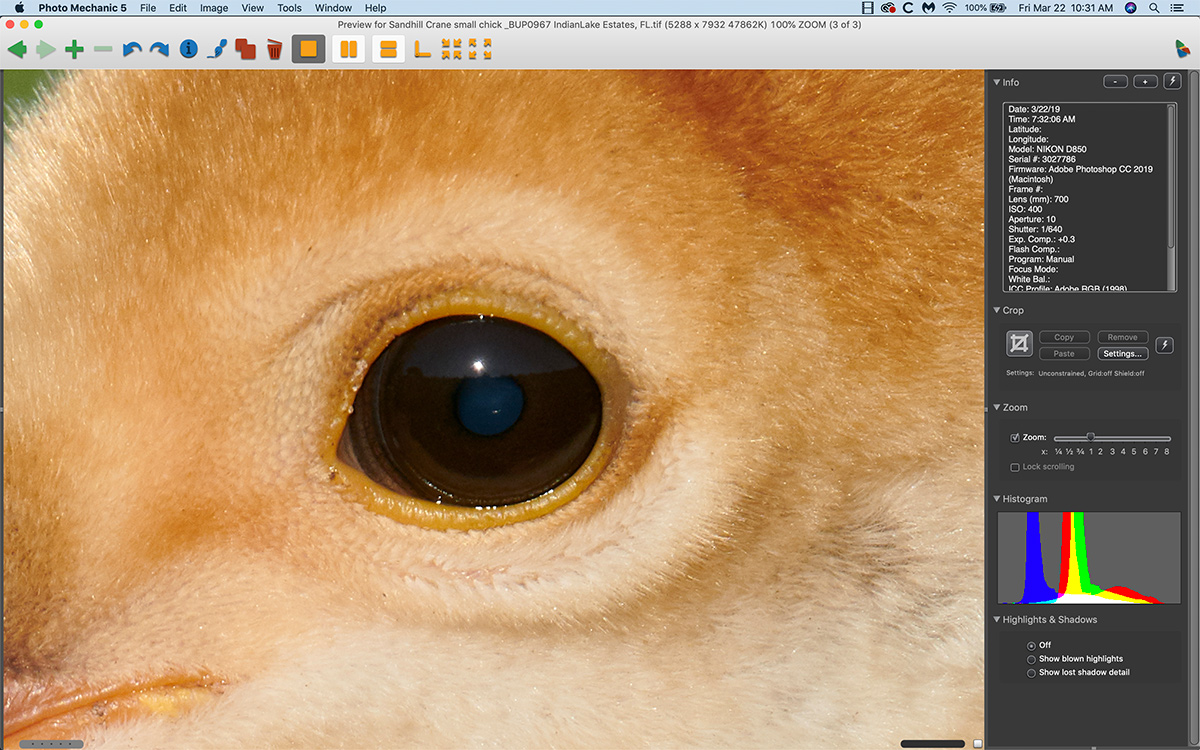
Task: Open the Apple menu
Action: (x=19, y=8)
